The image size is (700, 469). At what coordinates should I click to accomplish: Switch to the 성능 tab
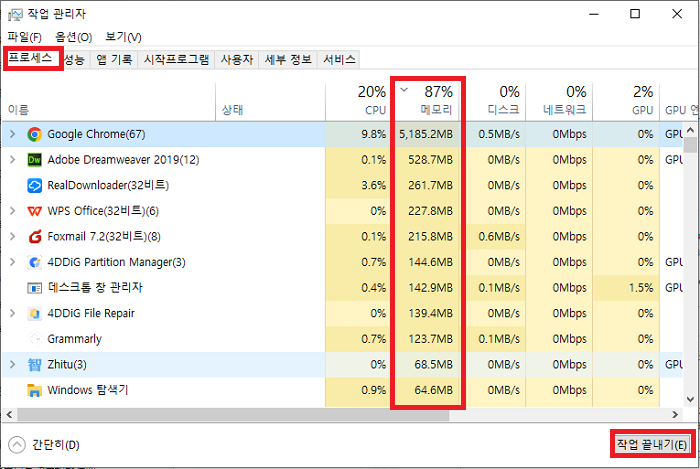75,59
